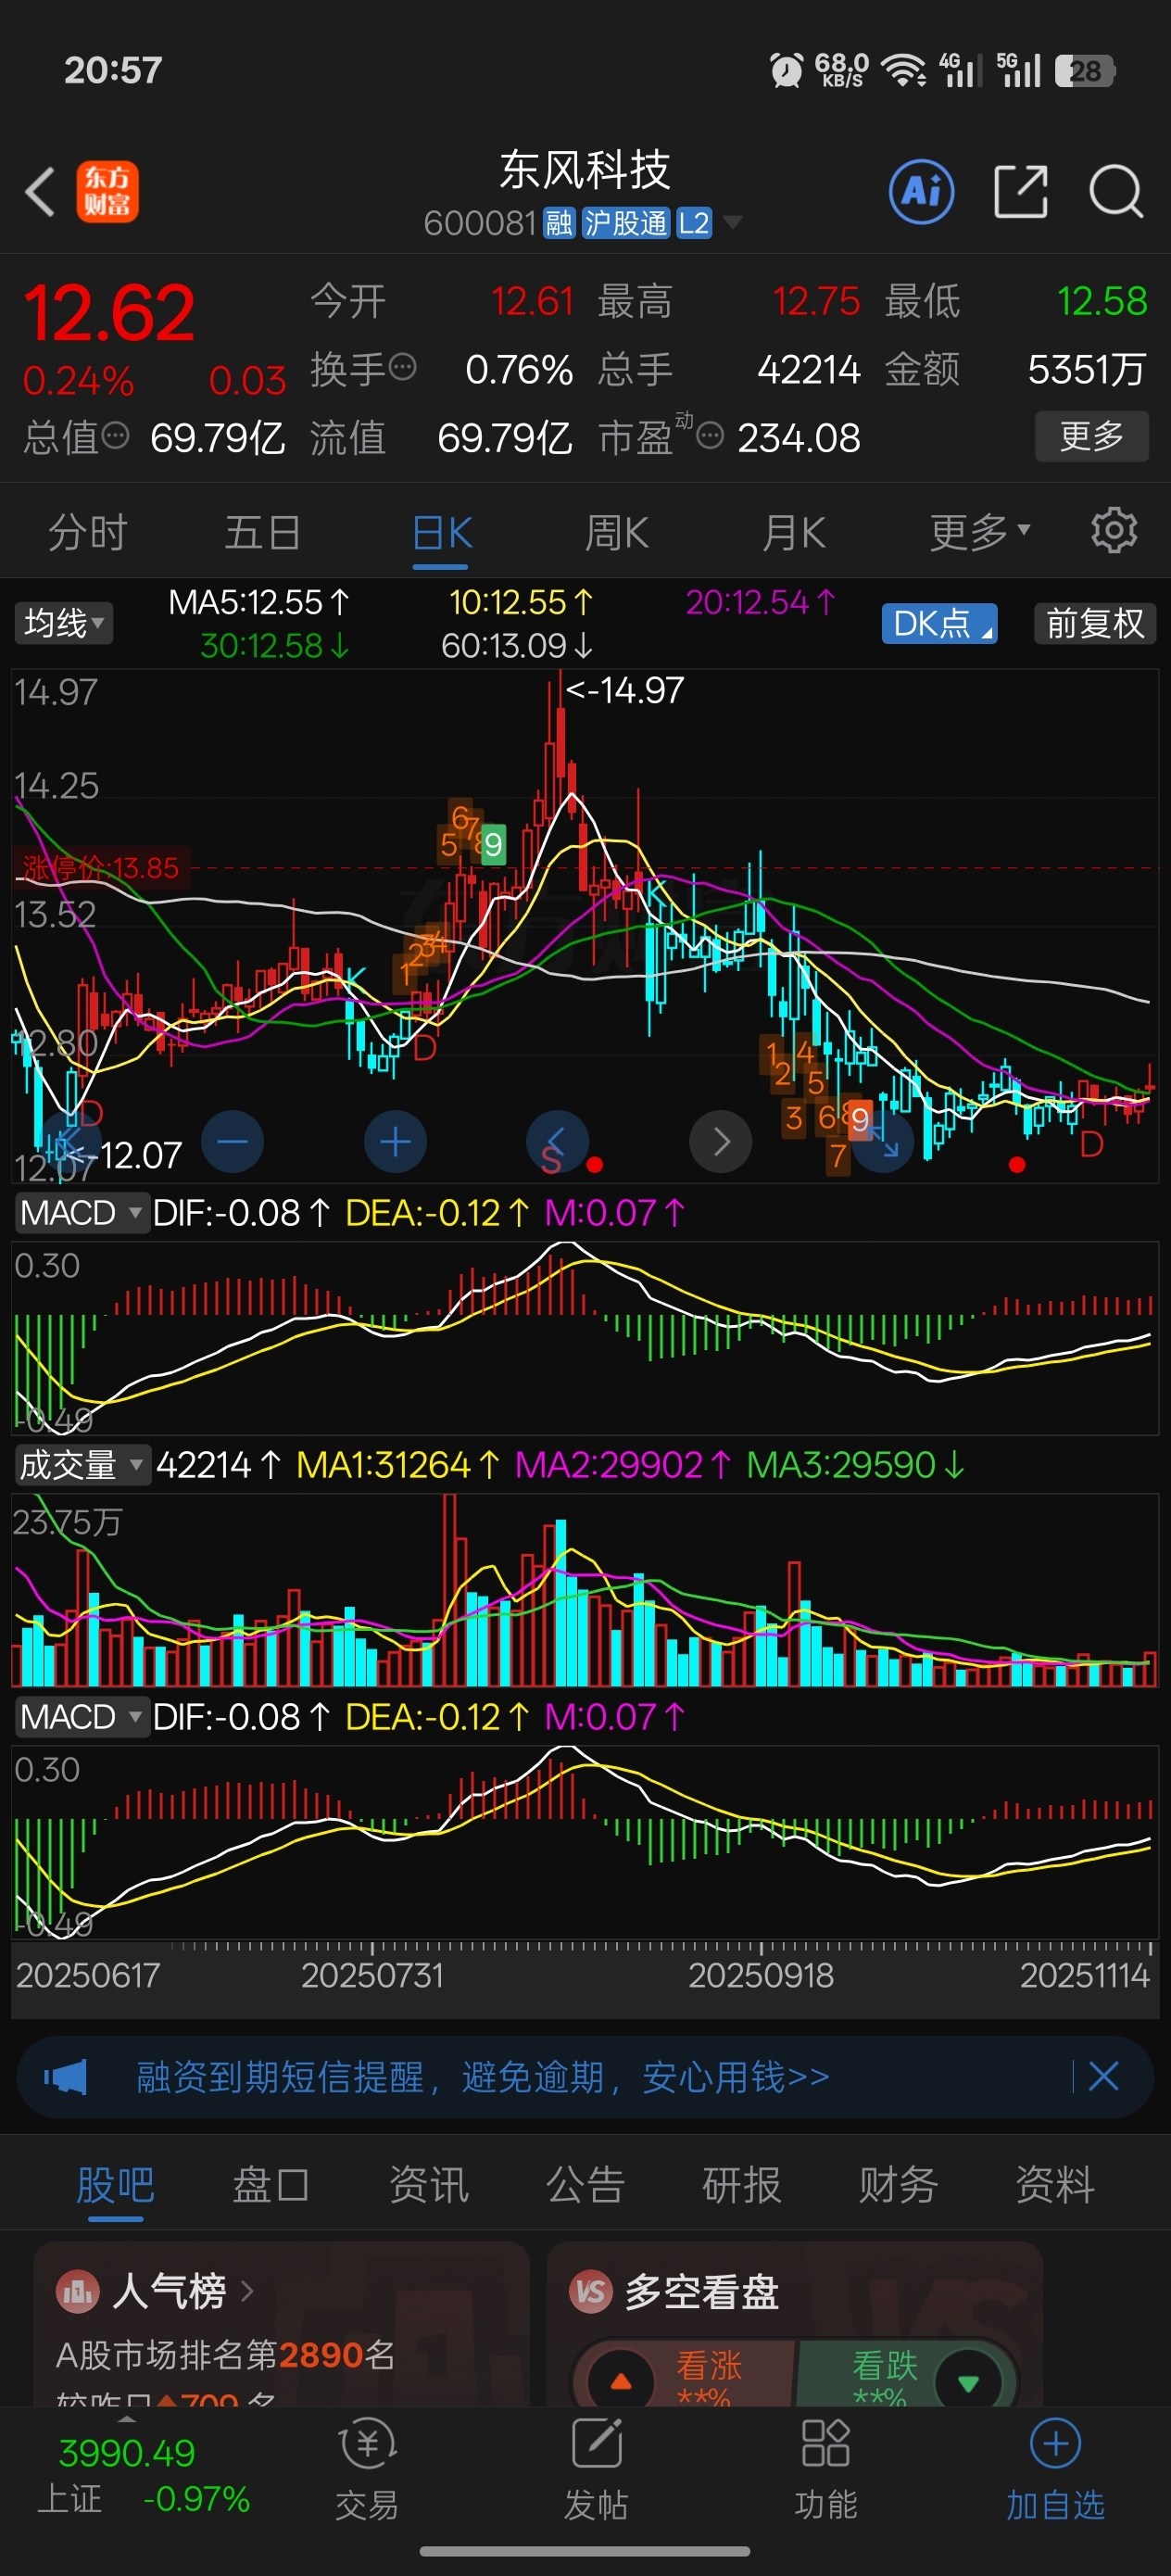This screenshot has width=1171, height=2576.
Task: Tap the back arrow icon
Action: [x=40, y=191]
